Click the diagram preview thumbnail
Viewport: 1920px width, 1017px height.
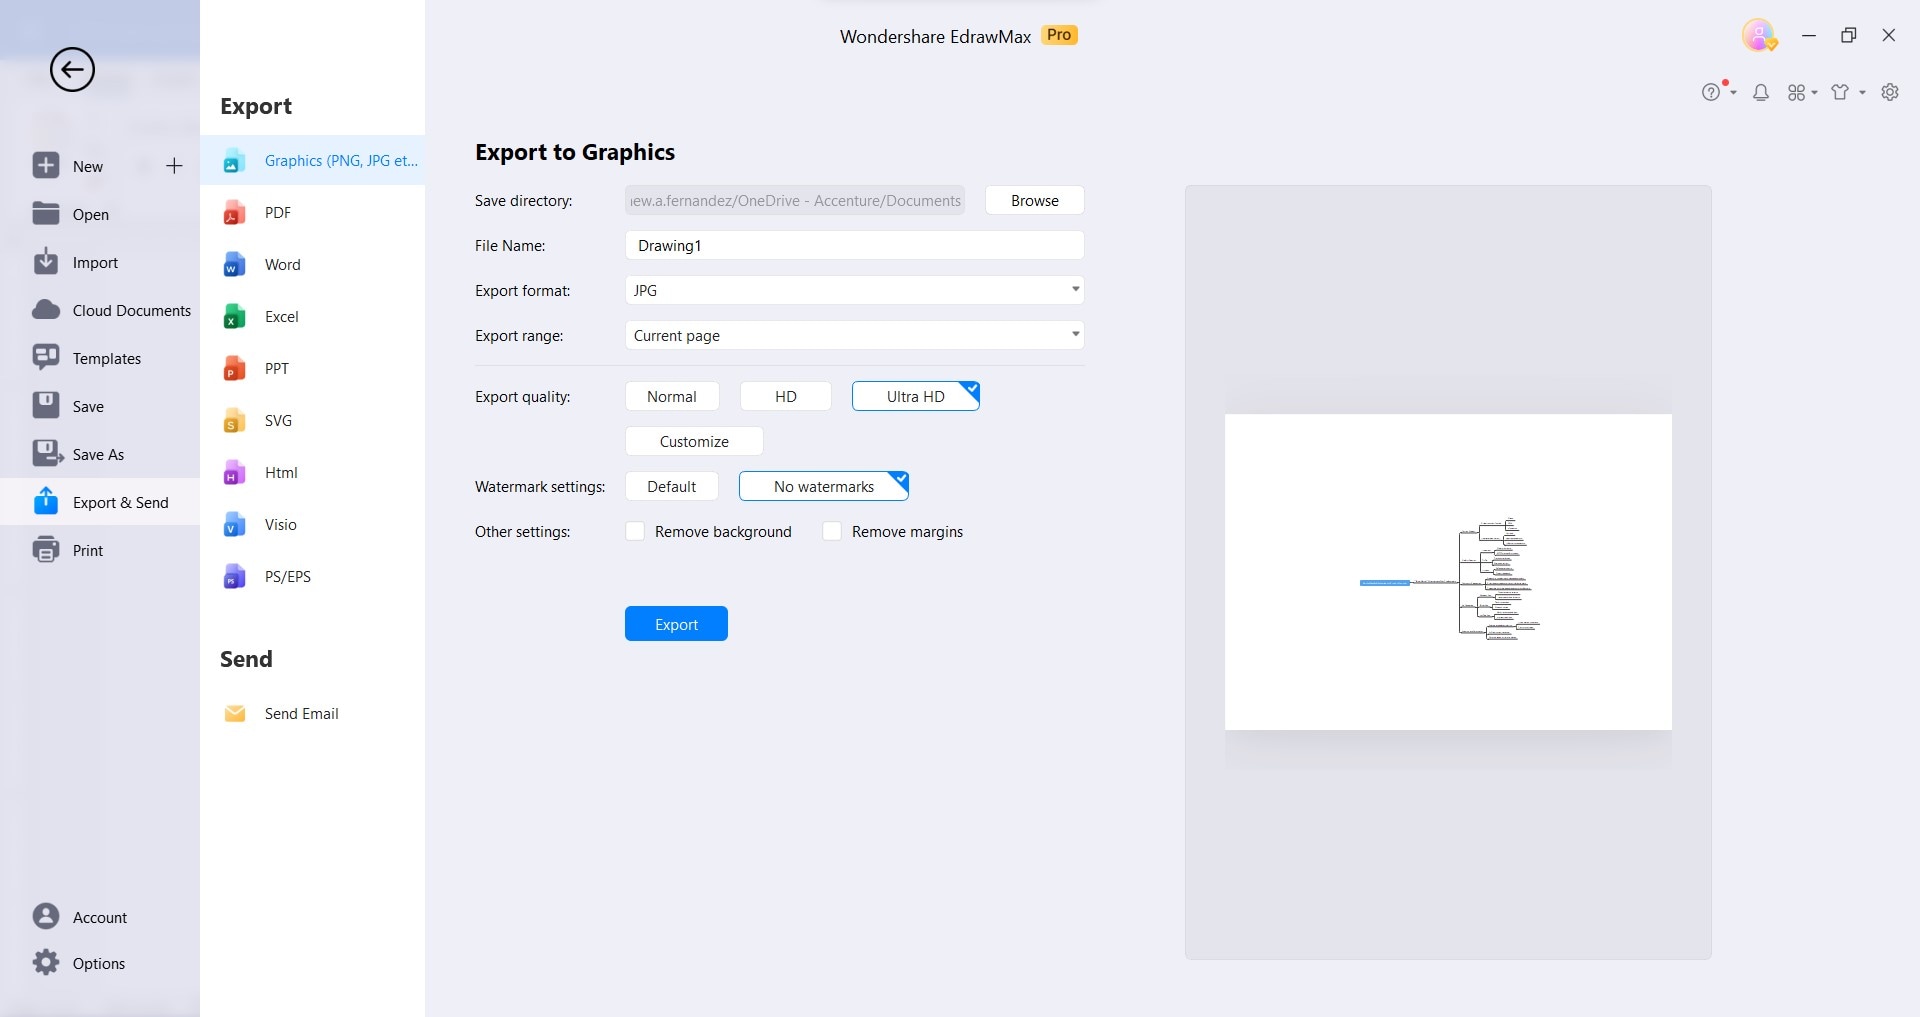click(x=1448, y=572)
